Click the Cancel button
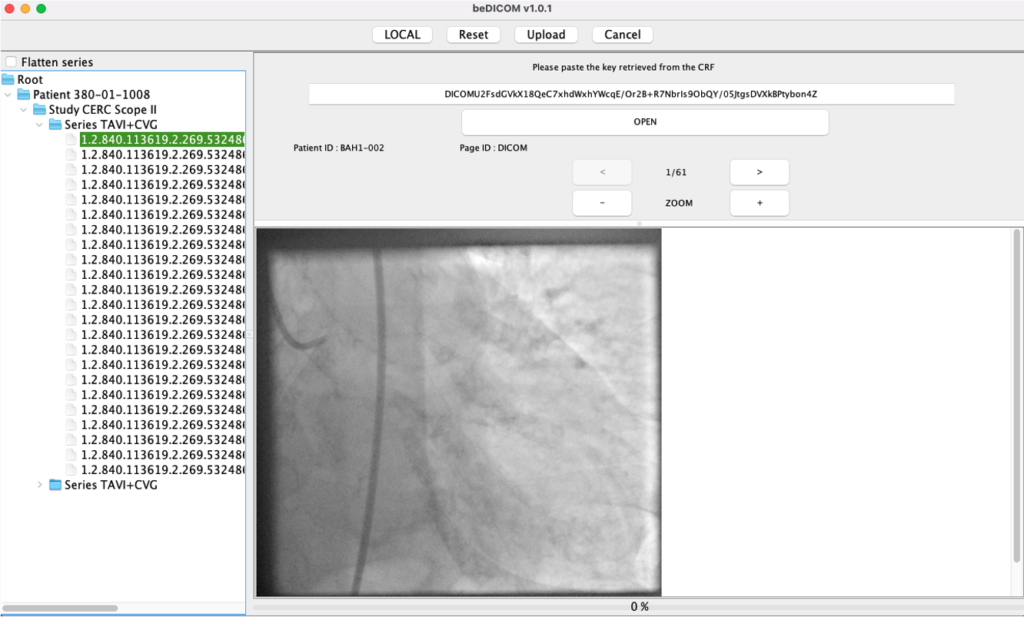This screenshot has width=1024, height=617. [622, 34]
